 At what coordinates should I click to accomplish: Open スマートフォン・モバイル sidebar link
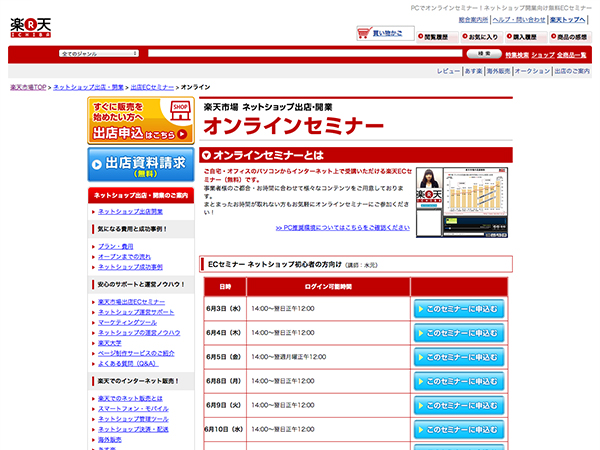click(x=133, y=409)
